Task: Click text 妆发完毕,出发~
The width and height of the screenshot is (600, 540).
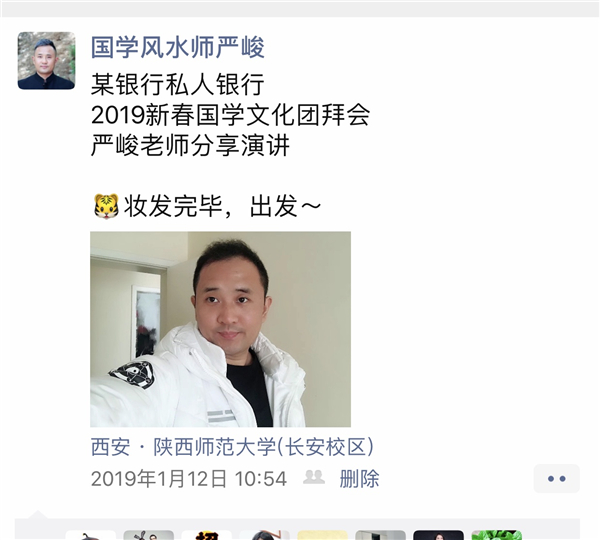Action: click(222, 206)
